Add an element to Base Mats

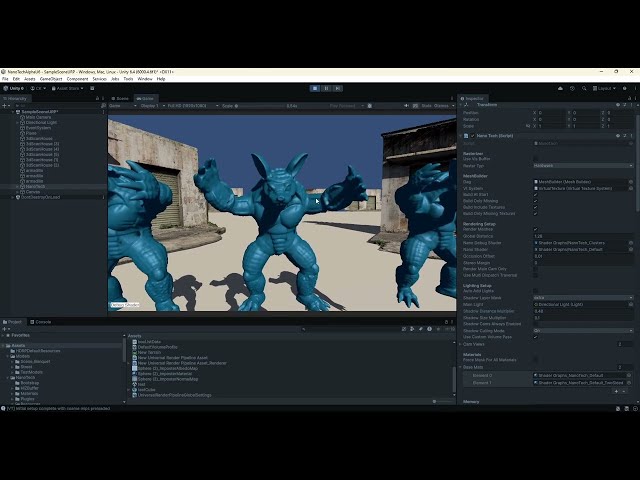[x=616, y=391]
